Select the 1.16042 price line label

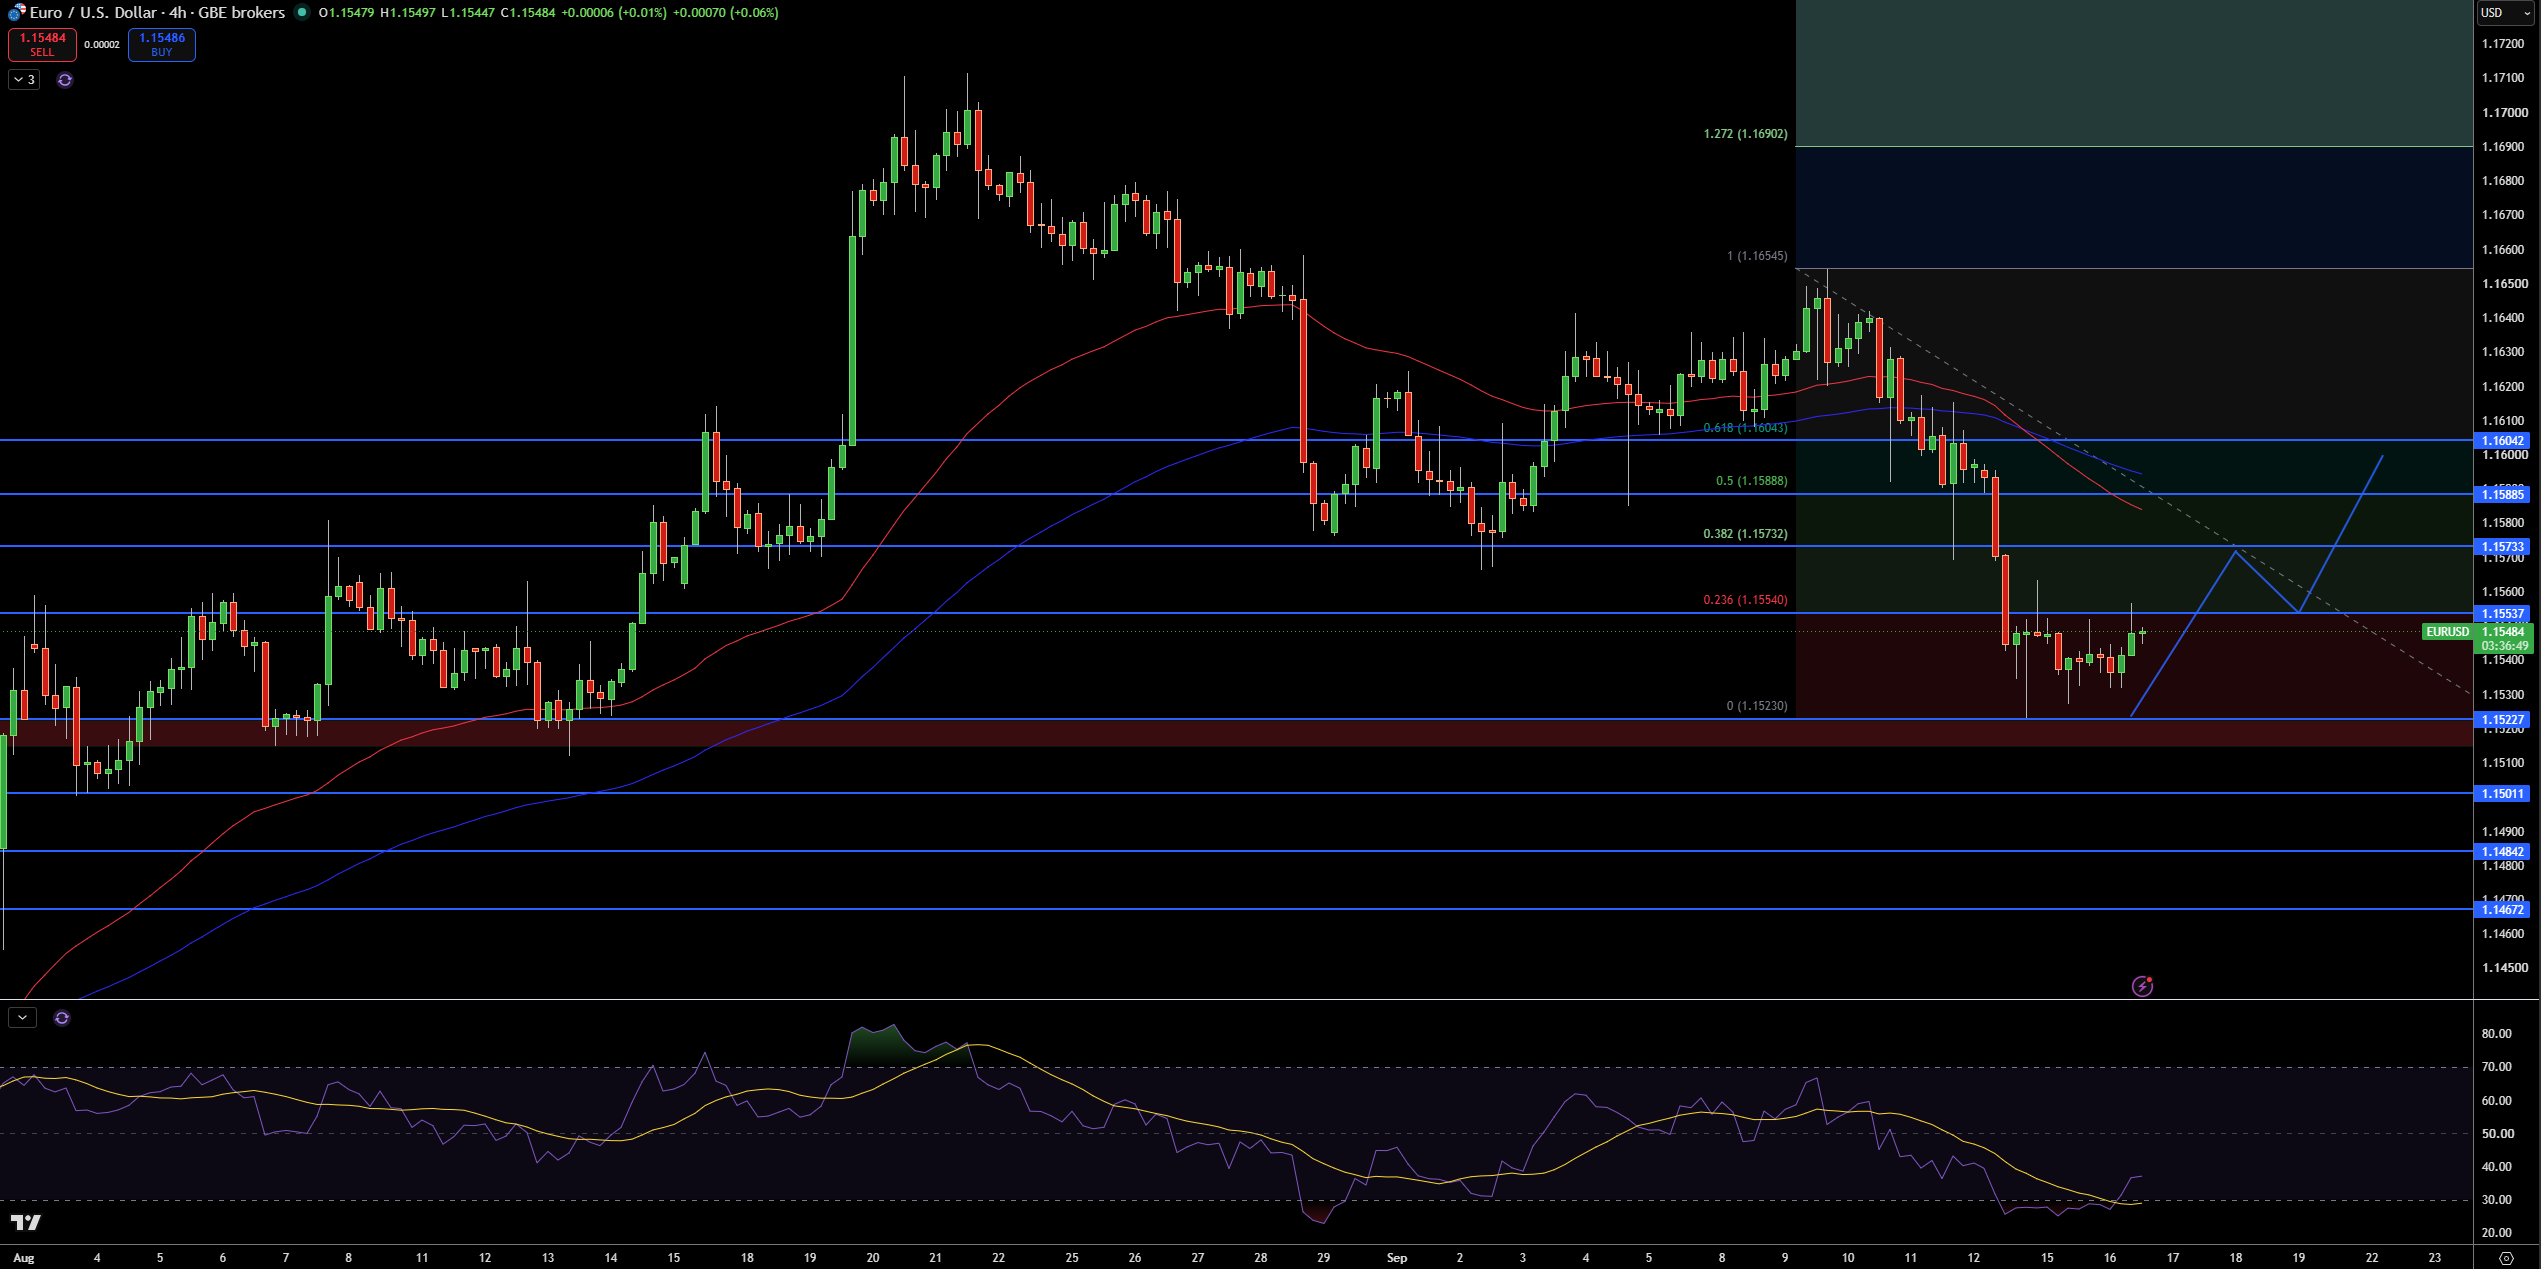pos(2501,440)
